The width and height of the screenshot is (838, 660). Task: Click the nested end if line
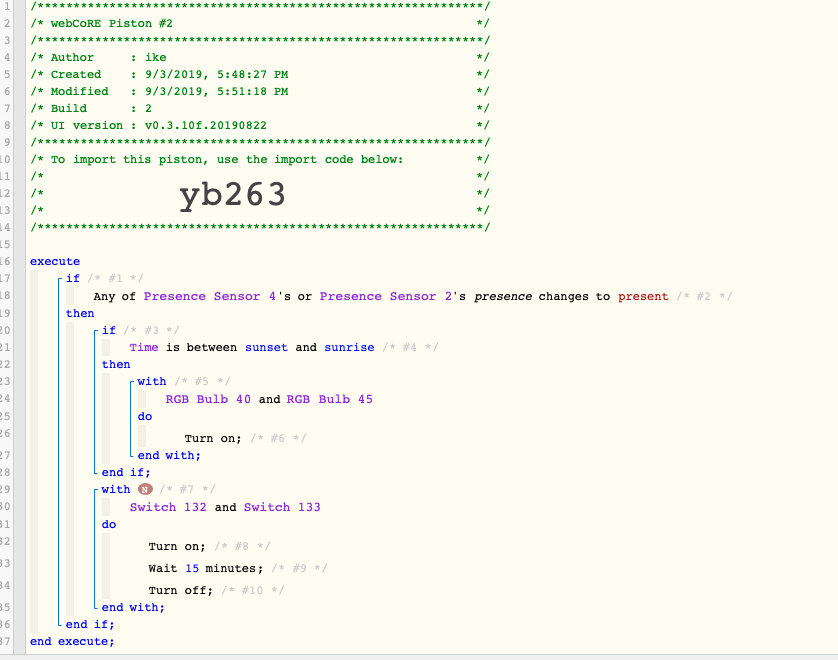tap(126, 472)
